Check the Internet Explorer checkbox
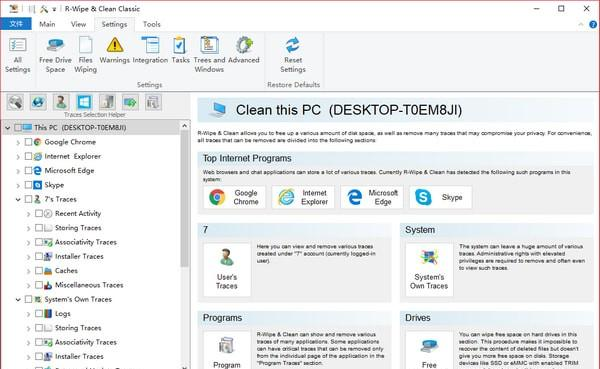 pyautogui.click(x=28, y=156)
